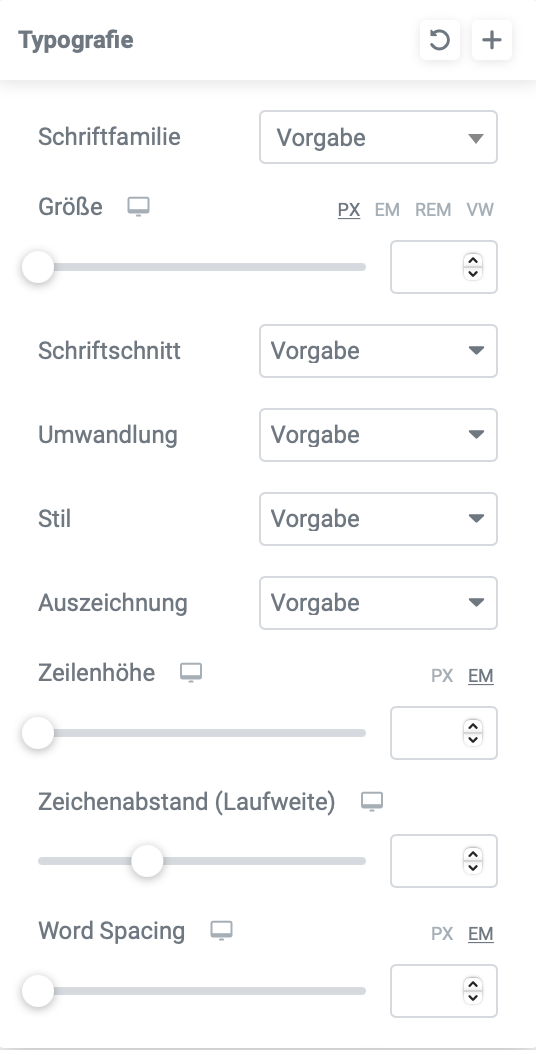Open the Schriftfamilie dropdown
Image resolution: width=536 pixels, height=1050 pixels.
379,137
